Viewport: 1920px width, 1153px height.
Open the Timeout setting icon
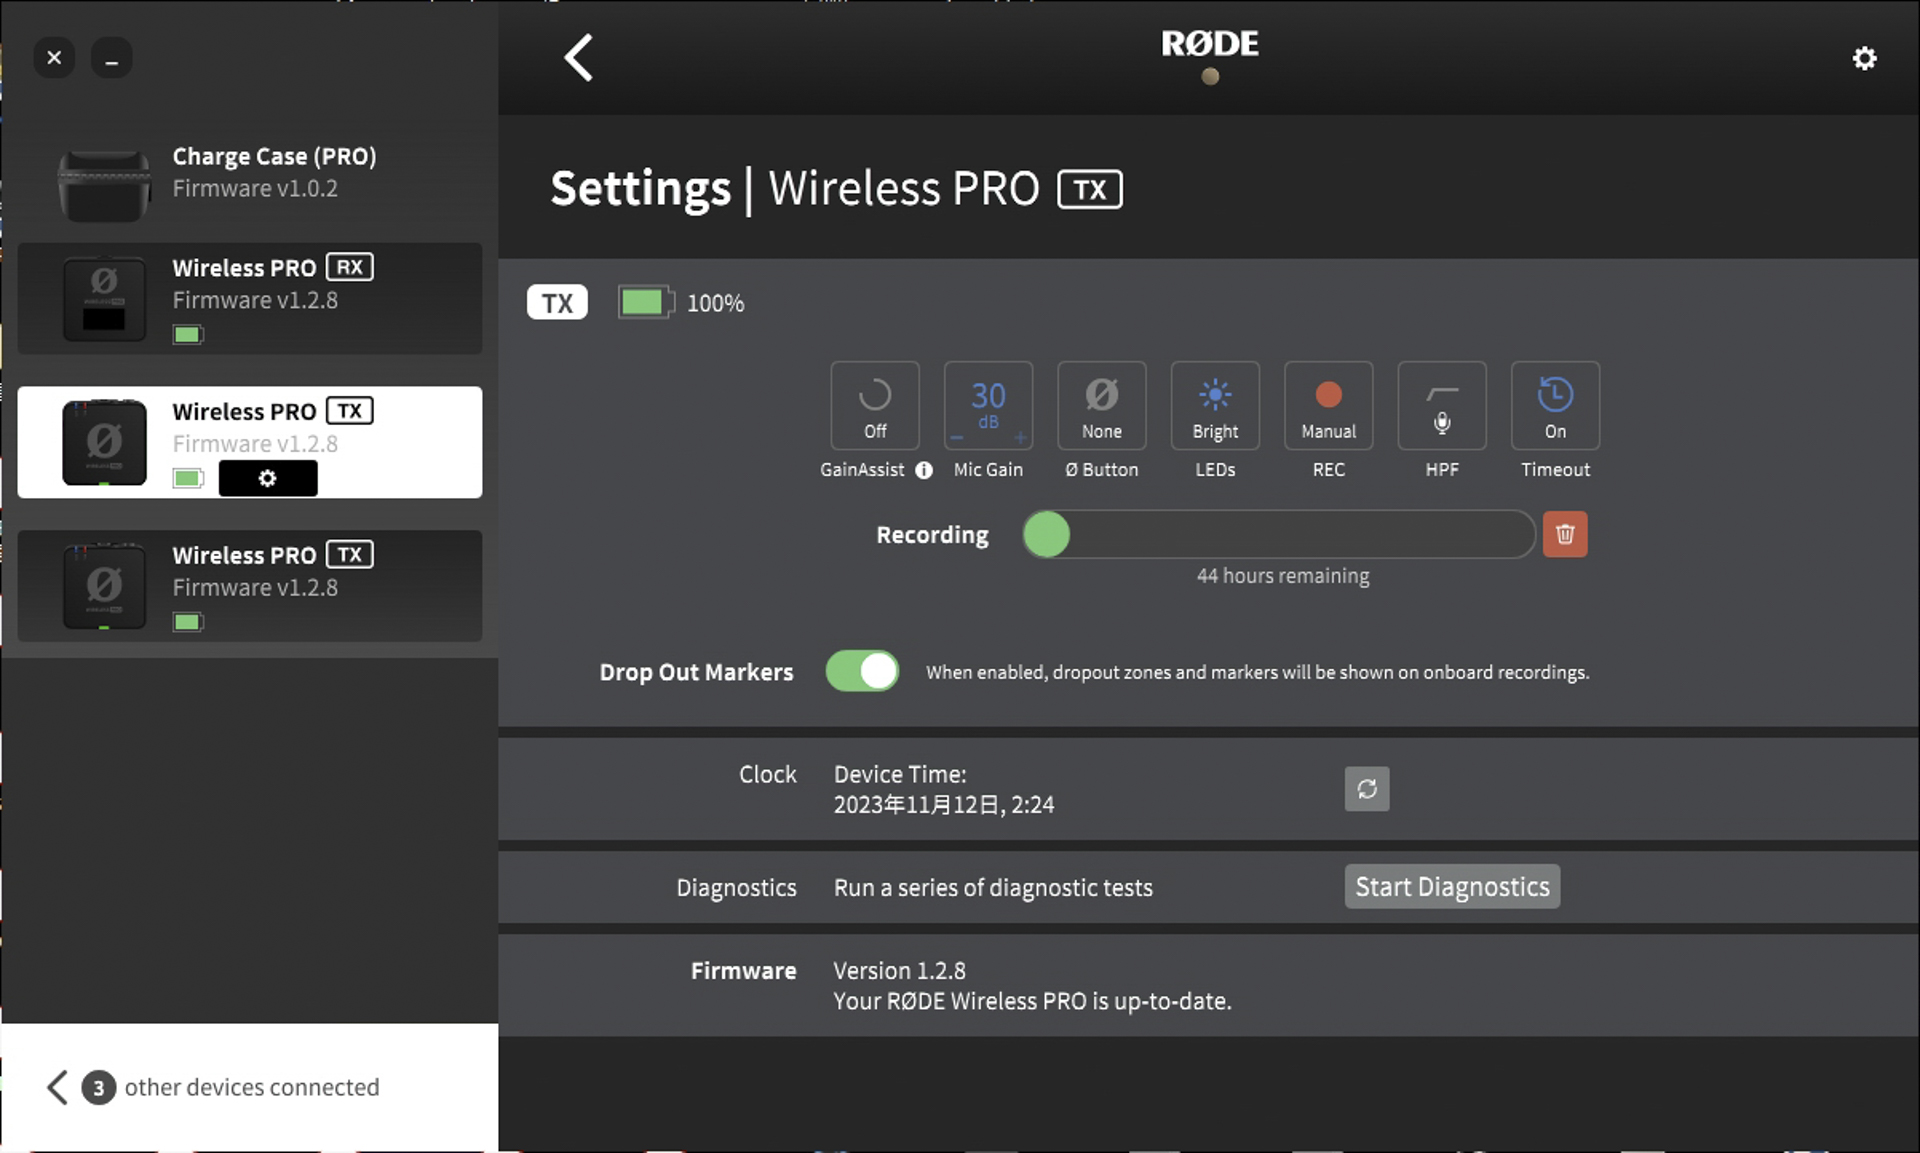click(x=1555, y=406)
